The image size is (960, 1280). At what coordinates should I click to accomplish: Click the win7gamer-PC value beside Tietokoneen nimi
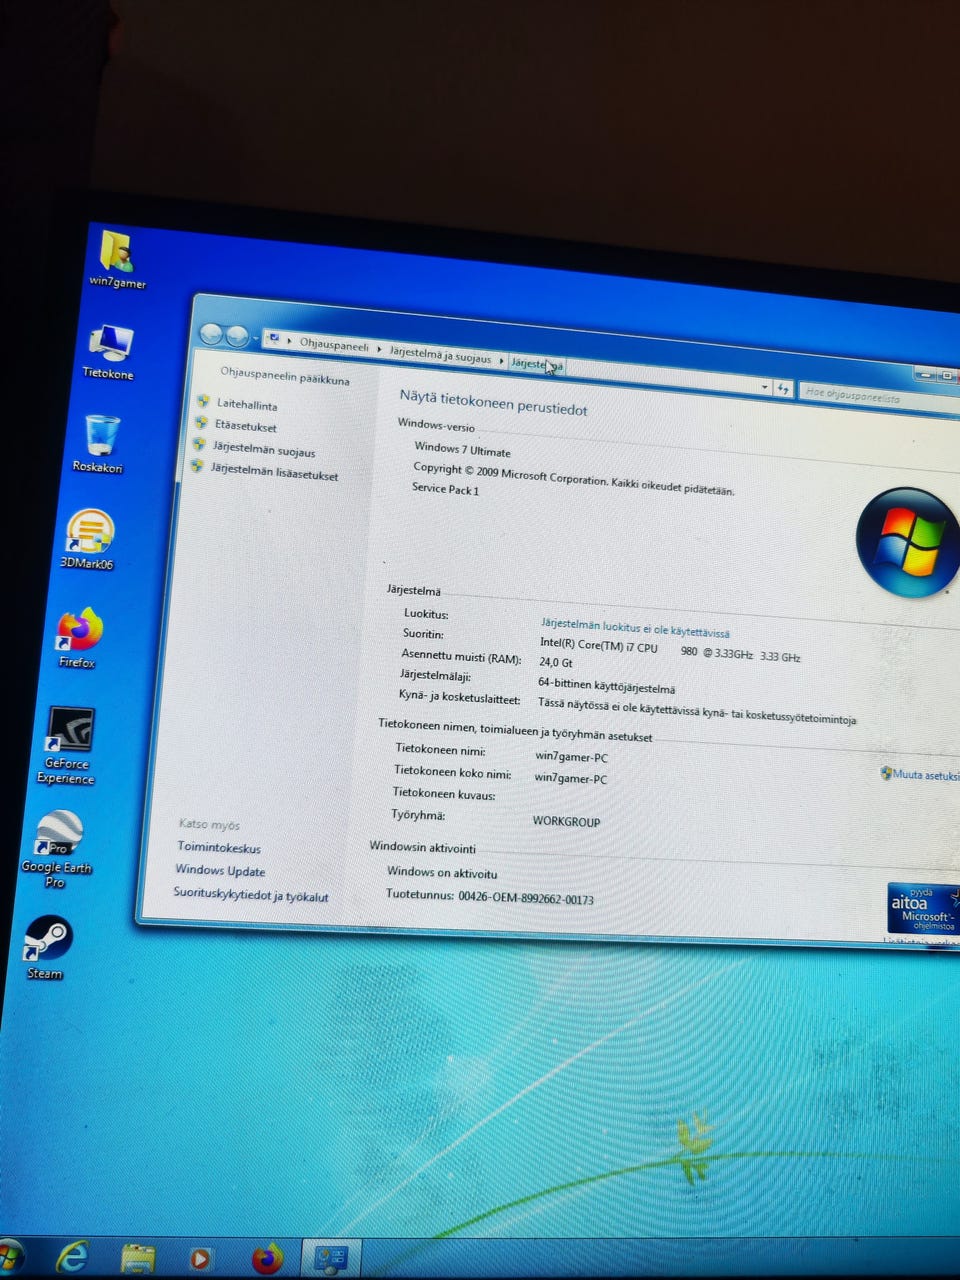571,757
